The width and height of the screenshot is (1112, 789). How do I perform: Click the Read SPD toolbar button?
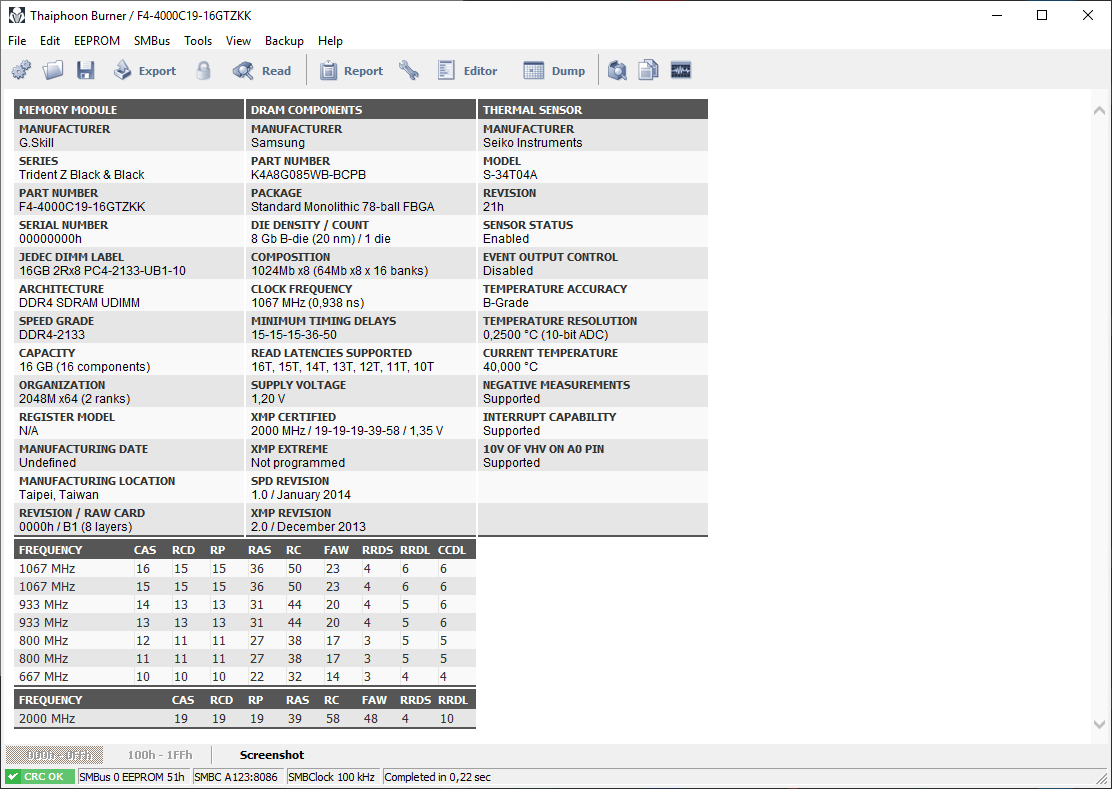pos(262,70)
